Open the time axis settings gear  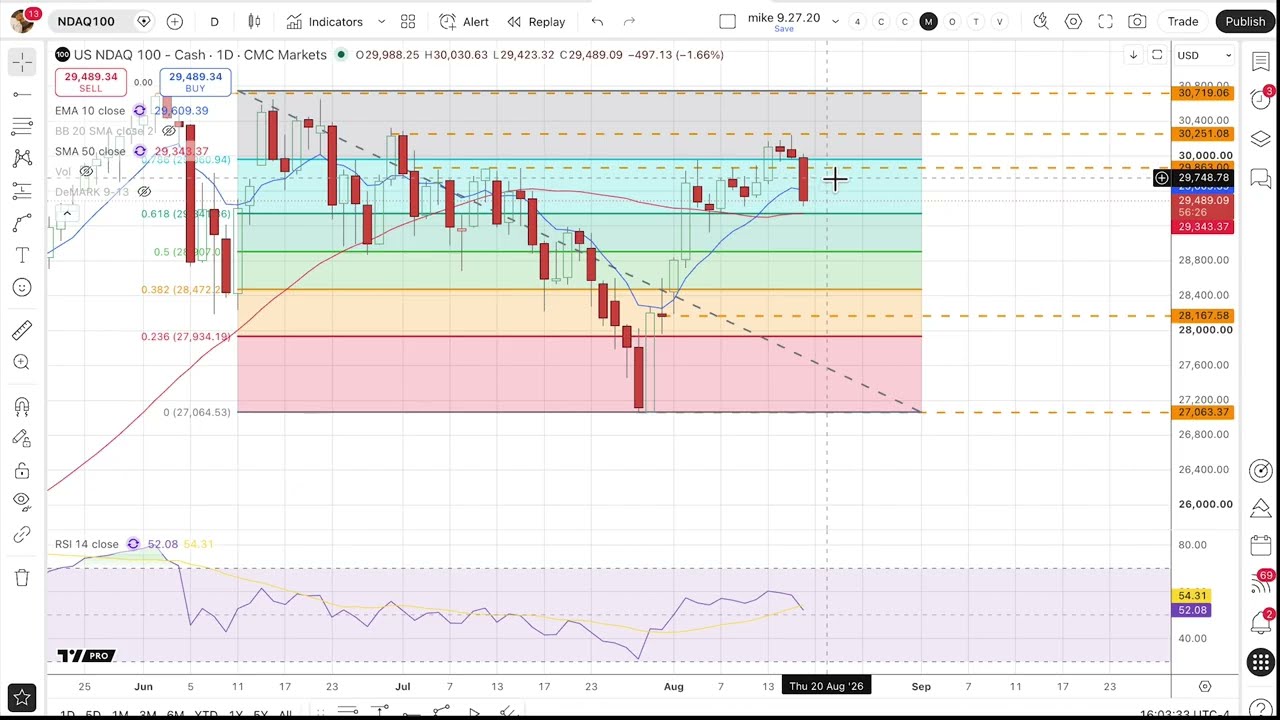[x=1205, y=686]
